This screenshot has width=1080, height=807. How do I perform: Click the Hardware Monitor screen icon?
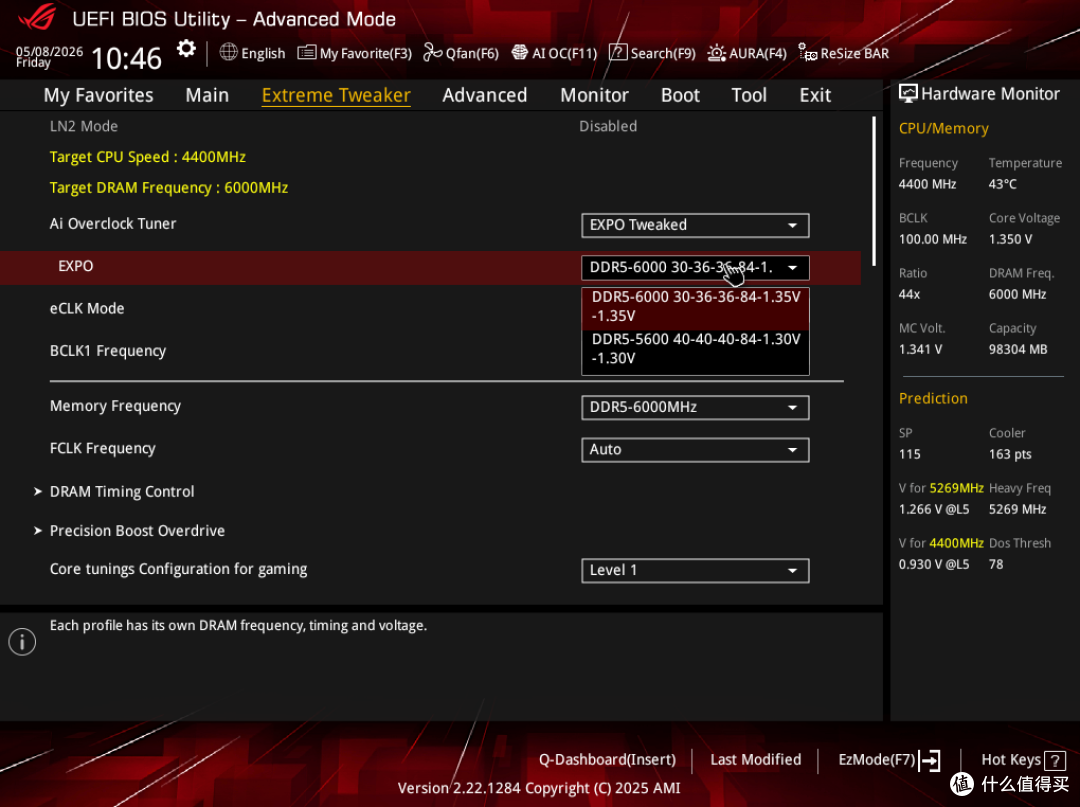coord(908,94)
